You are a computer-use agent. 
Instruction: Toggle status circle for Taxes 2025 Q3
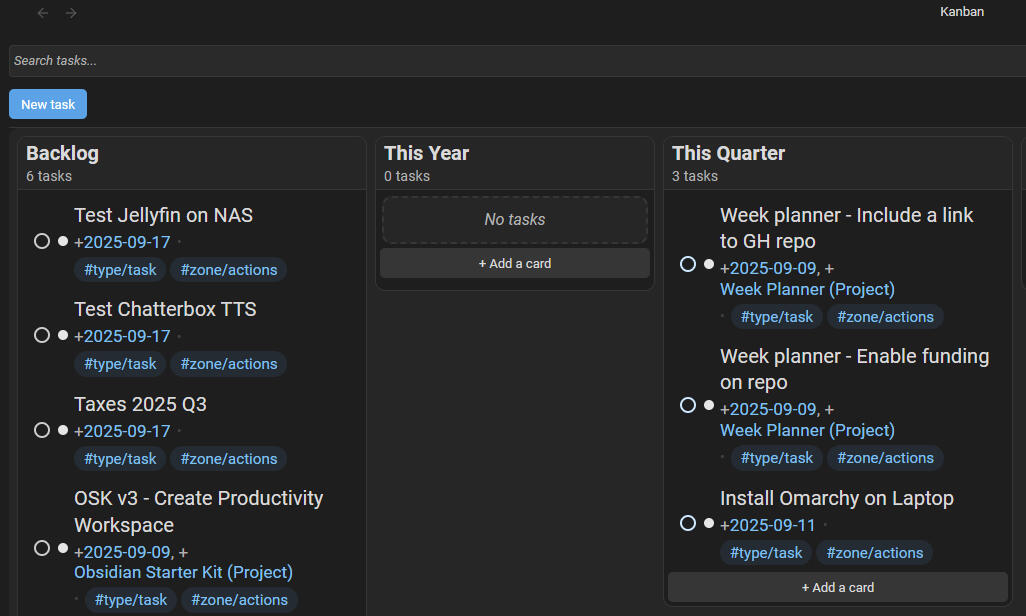tap(42, 430)
